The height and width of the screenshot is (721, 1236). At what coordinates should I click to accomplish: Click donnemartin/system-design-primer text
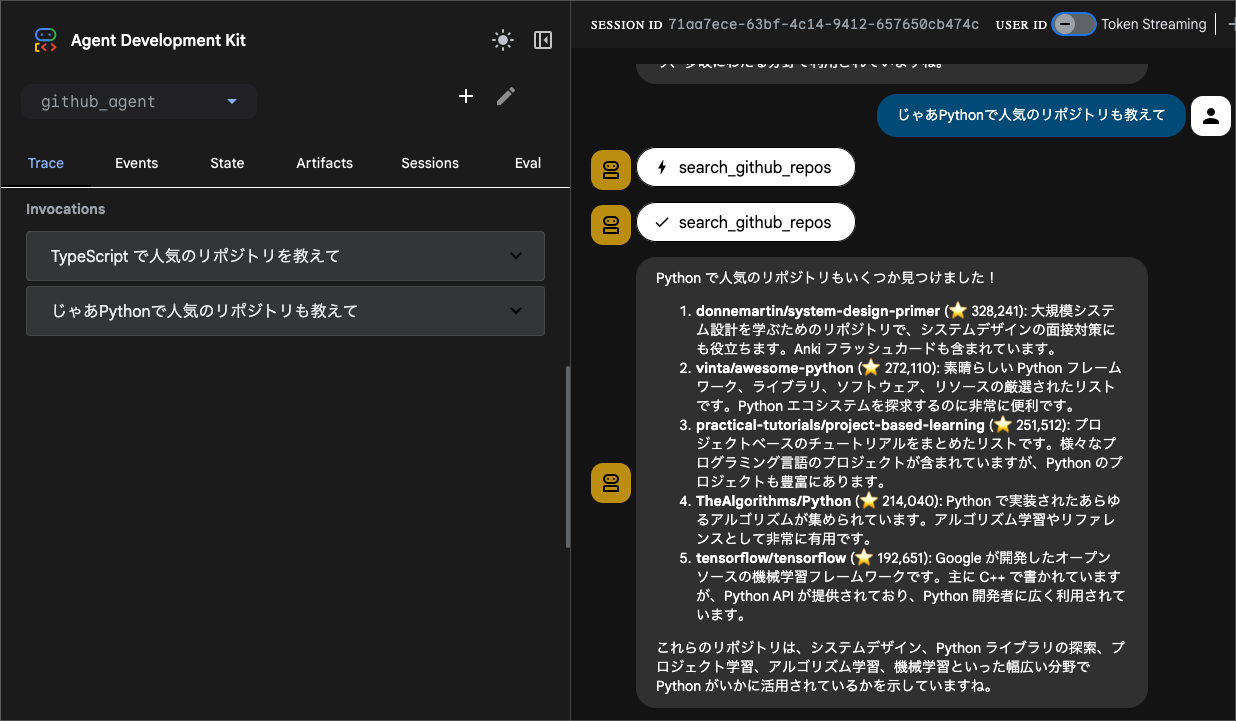(x=818, y=311)
